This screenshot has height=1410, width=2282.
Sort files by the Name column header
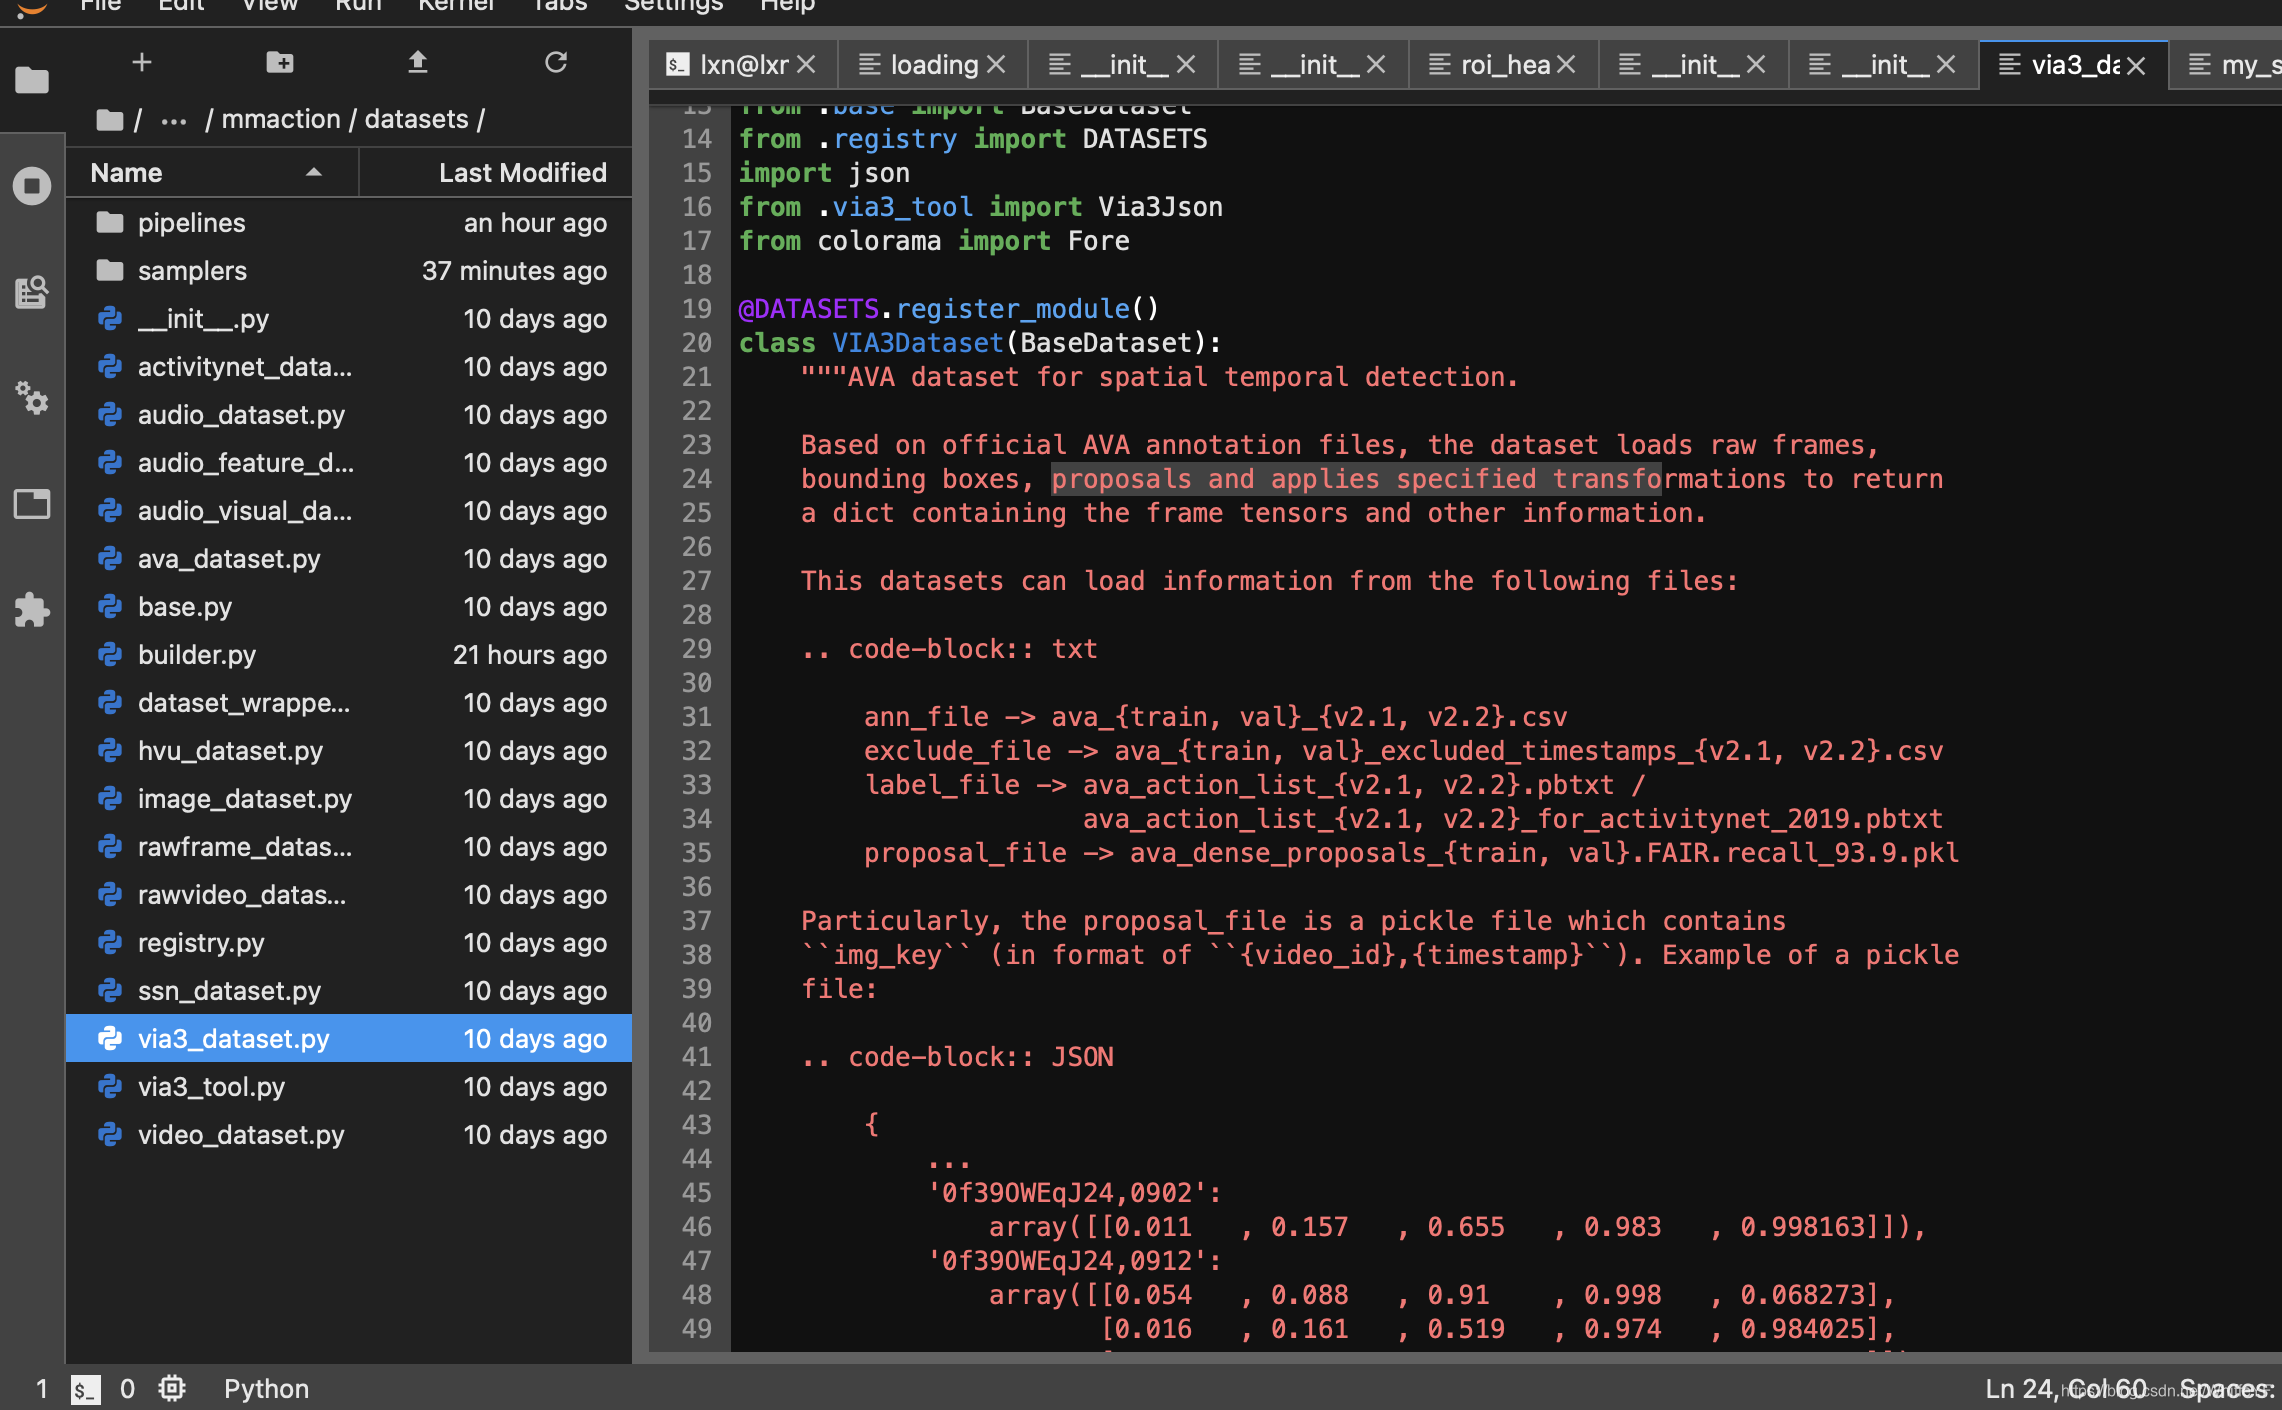click(x=126, y=173)
